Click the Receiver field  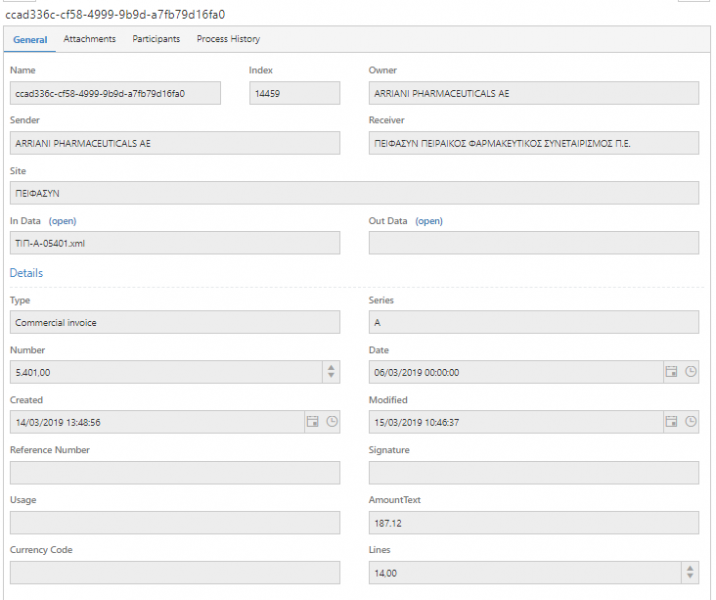pyautogui.click(x=534, y=143)
